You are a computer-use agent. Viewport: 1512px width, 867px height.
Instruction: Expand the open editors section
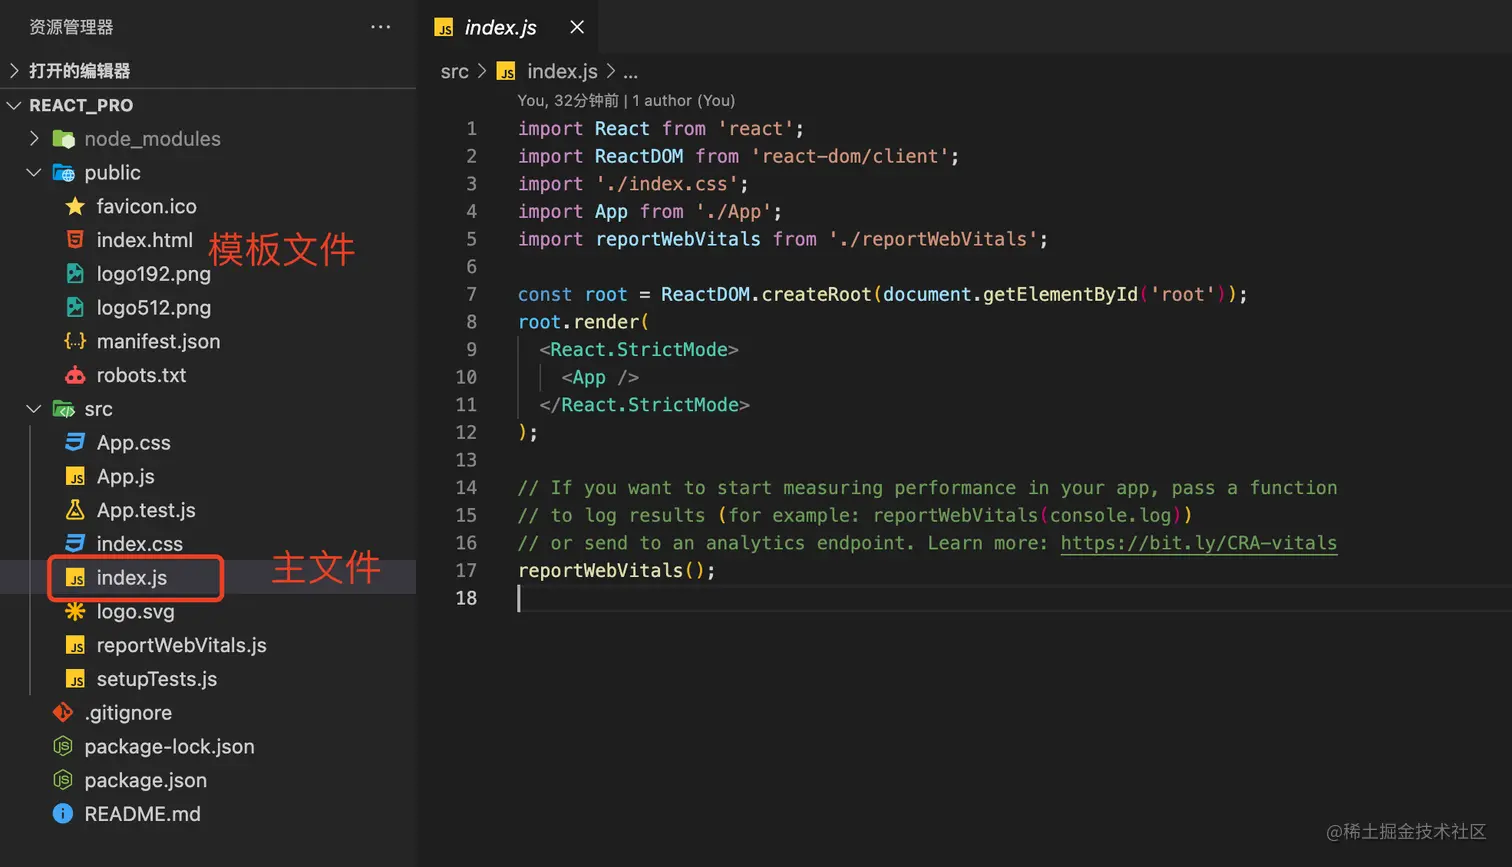tap(14, 71)
